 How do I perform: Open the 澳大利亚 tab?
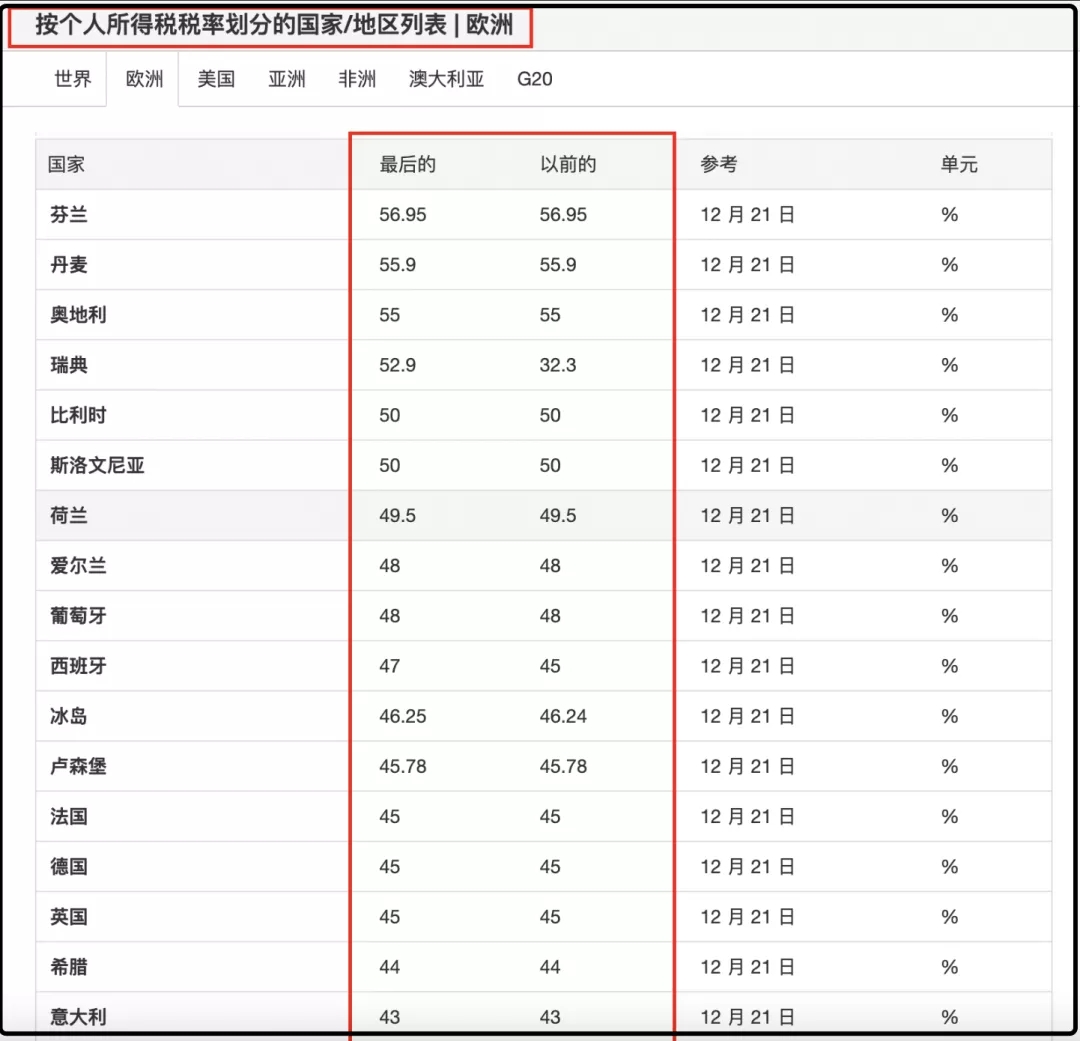[446, 79]
